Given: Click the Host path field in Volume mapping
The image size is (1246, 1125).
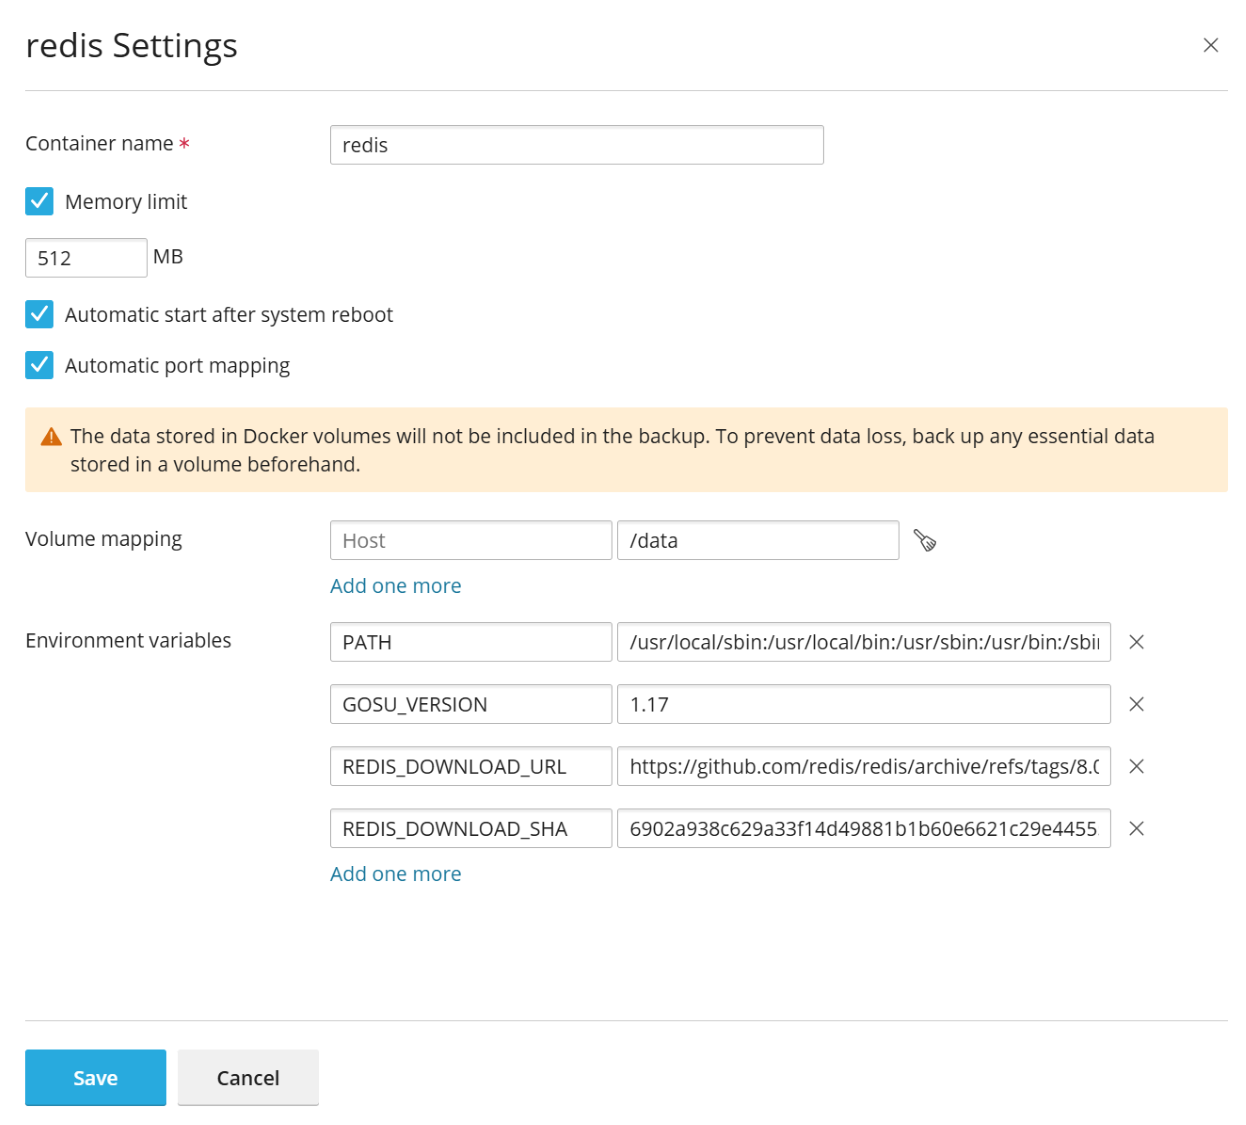Looking at the screenshot, I should 470,540.
